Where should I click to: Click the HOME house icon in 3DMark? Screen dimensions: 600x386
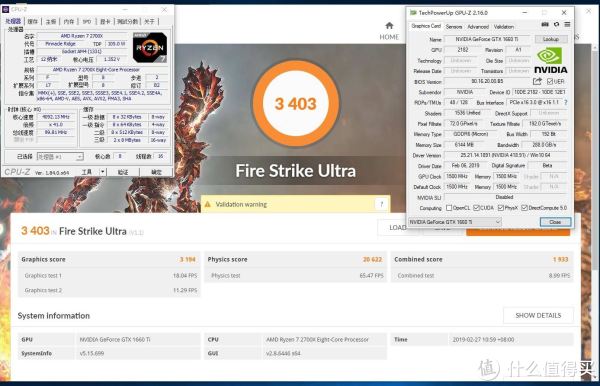[x=389, y=26]
